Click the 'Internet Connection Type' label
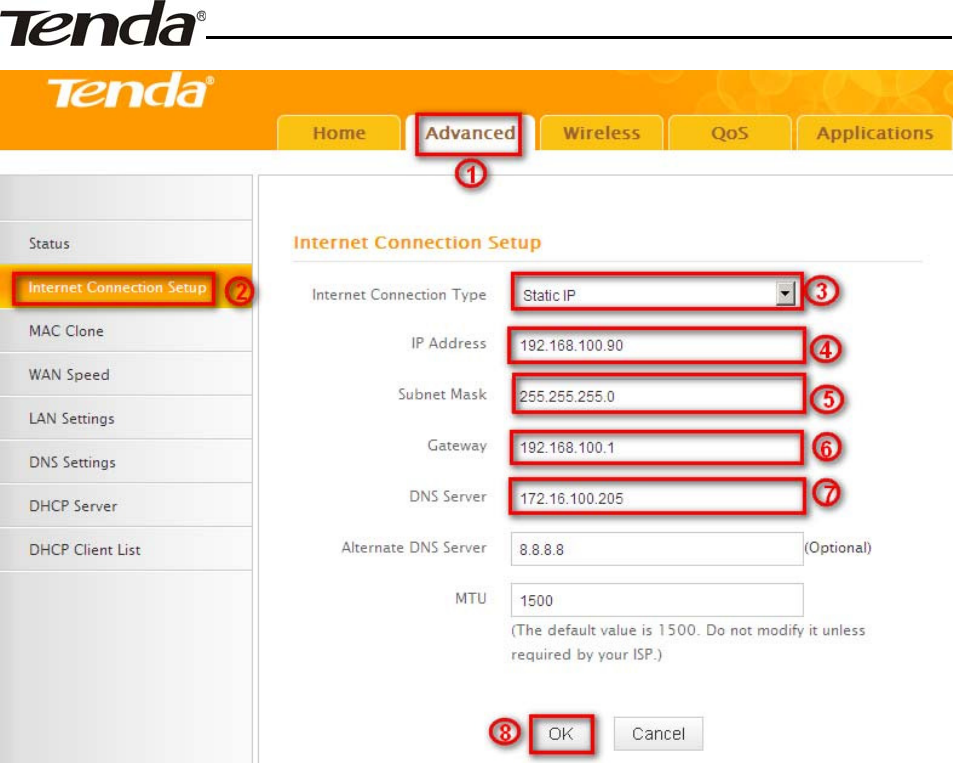The height and width of the screenshot is (763, 953). (x=399, y=295)
